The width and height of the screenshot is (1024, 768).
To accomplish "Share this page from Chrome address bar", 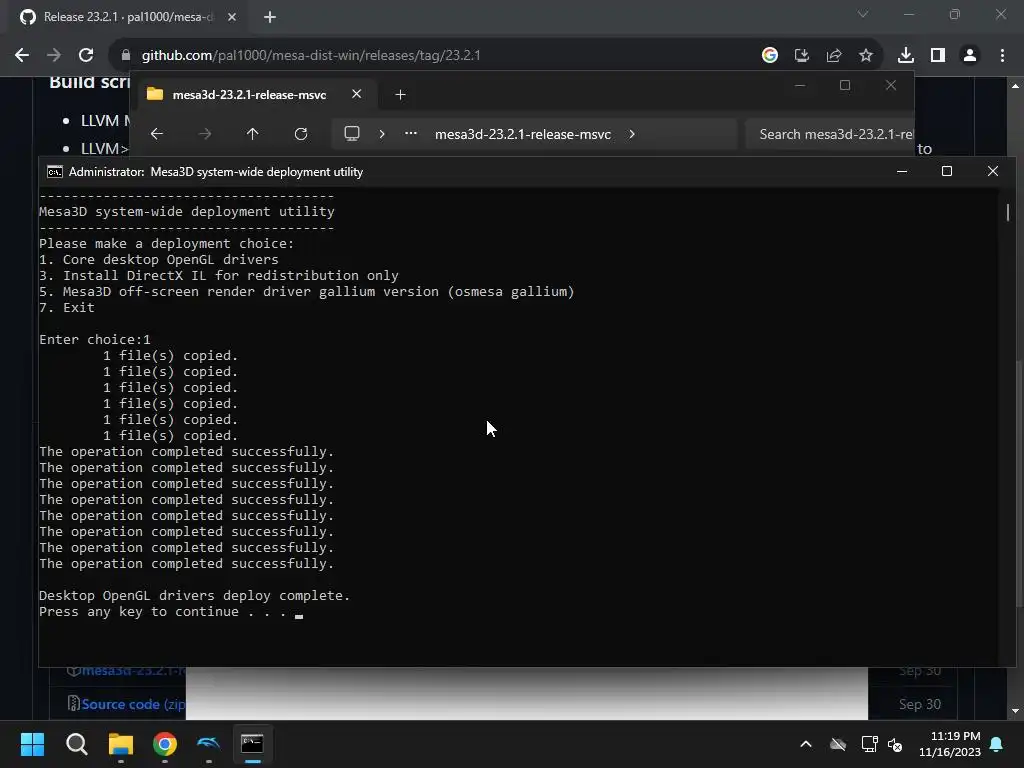I will [834, 56].
